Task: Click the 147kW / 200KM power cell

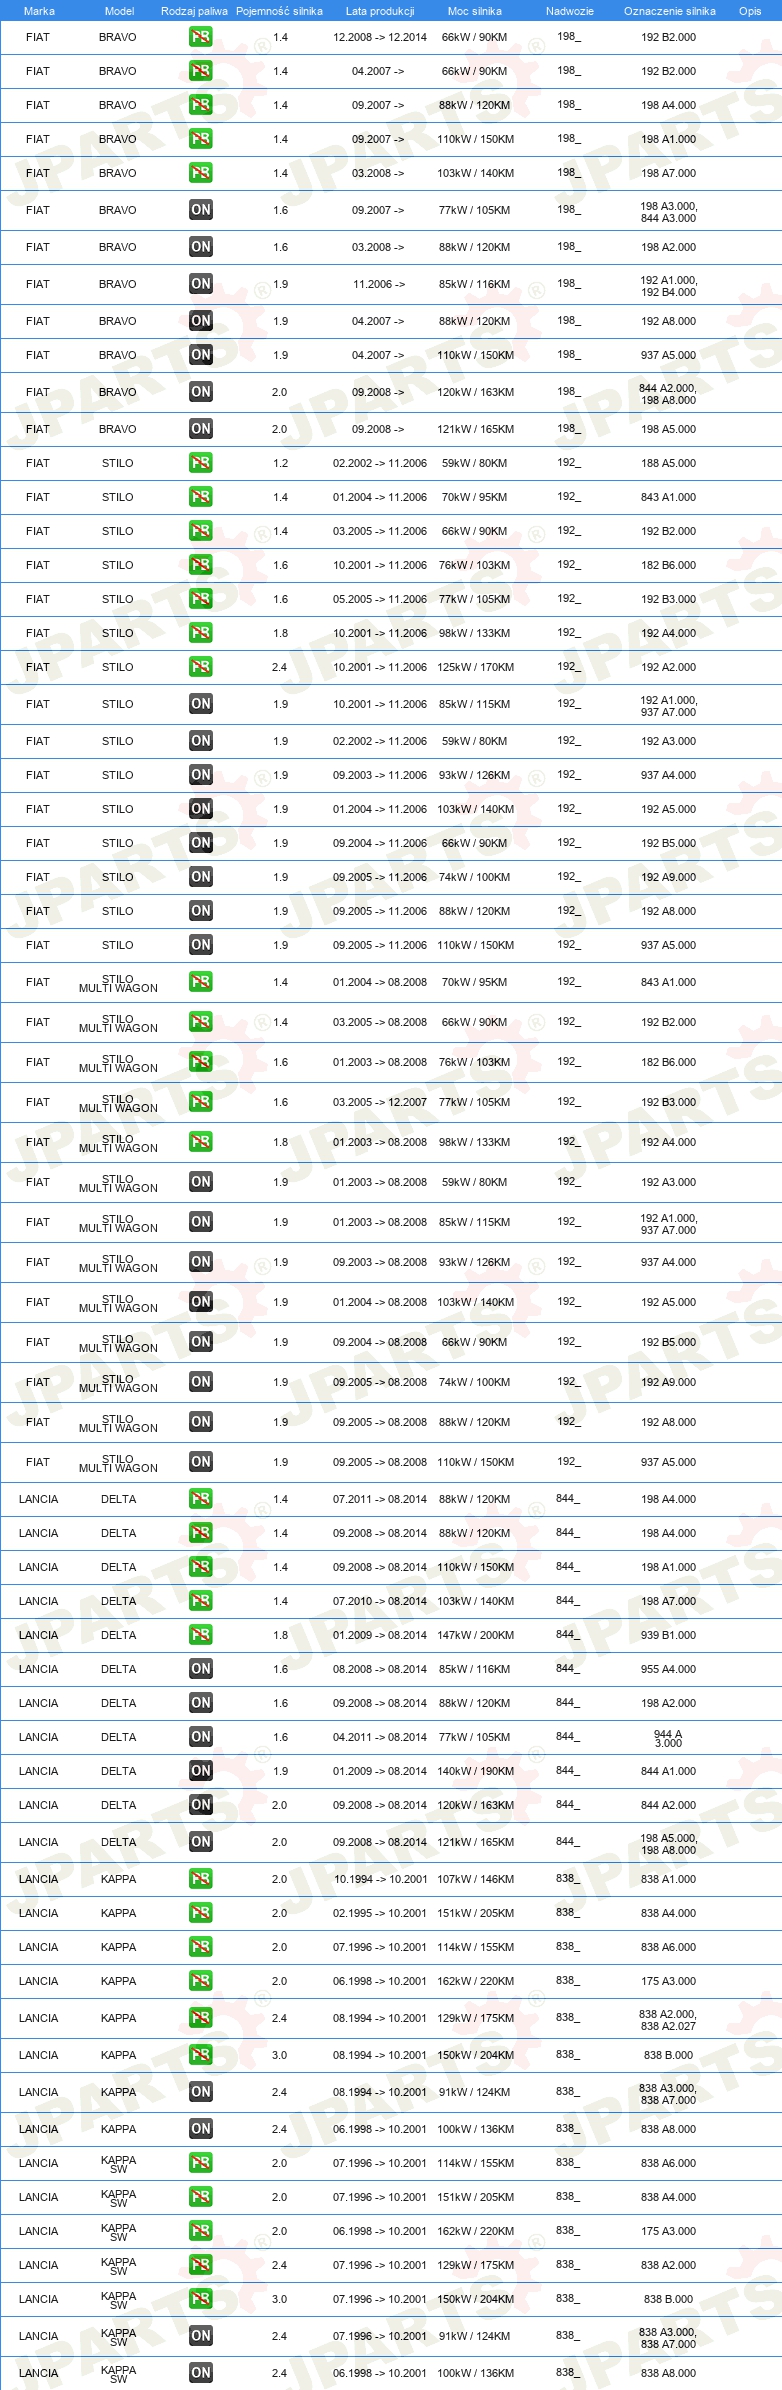Action: 475,1635
